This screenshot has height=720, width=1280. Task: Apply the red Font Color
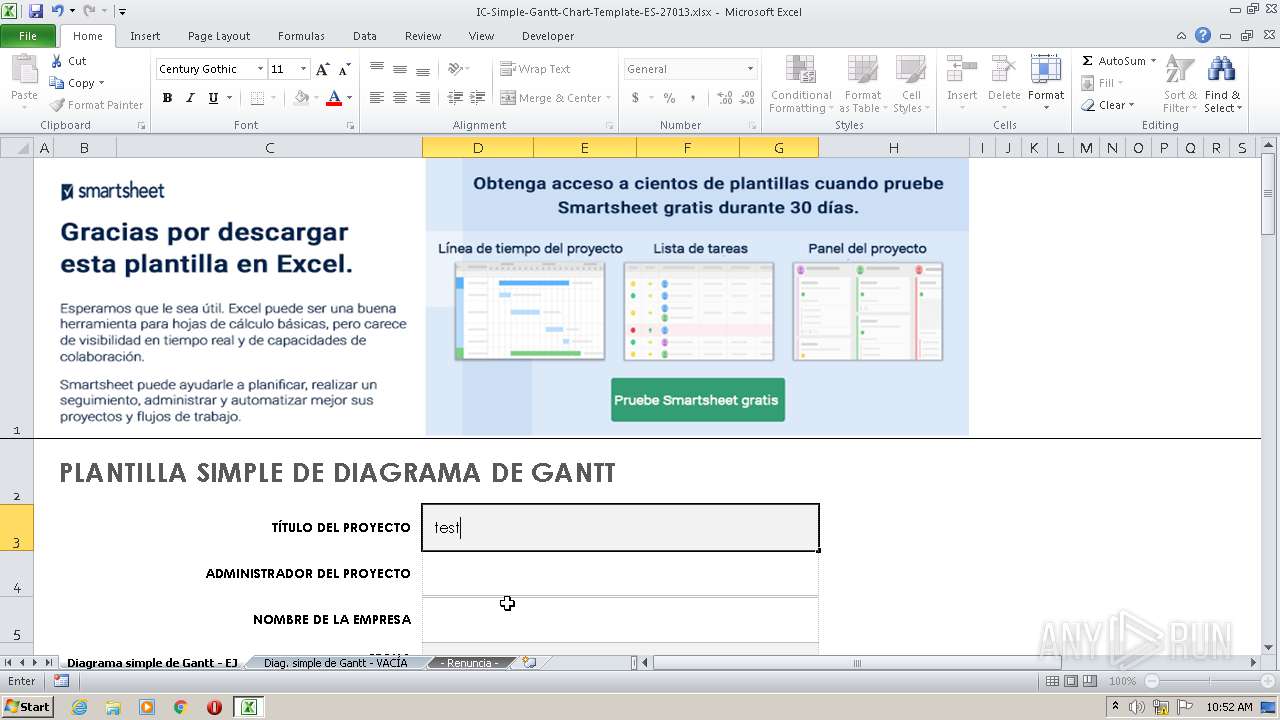(x=334, y=98)
